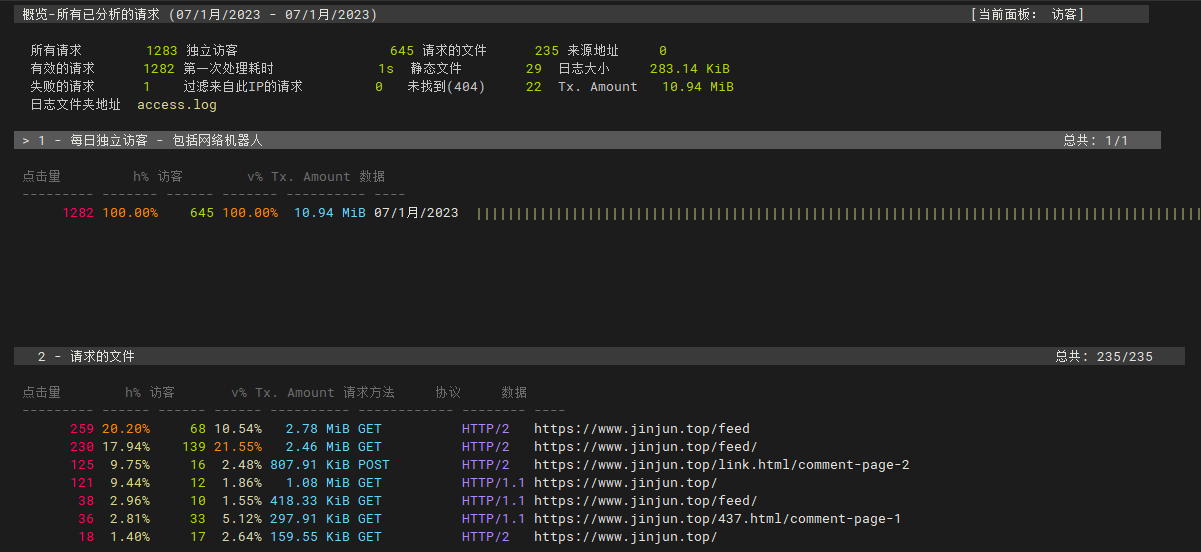Click the feed/ URL with 230 hits

coord(645,447)
